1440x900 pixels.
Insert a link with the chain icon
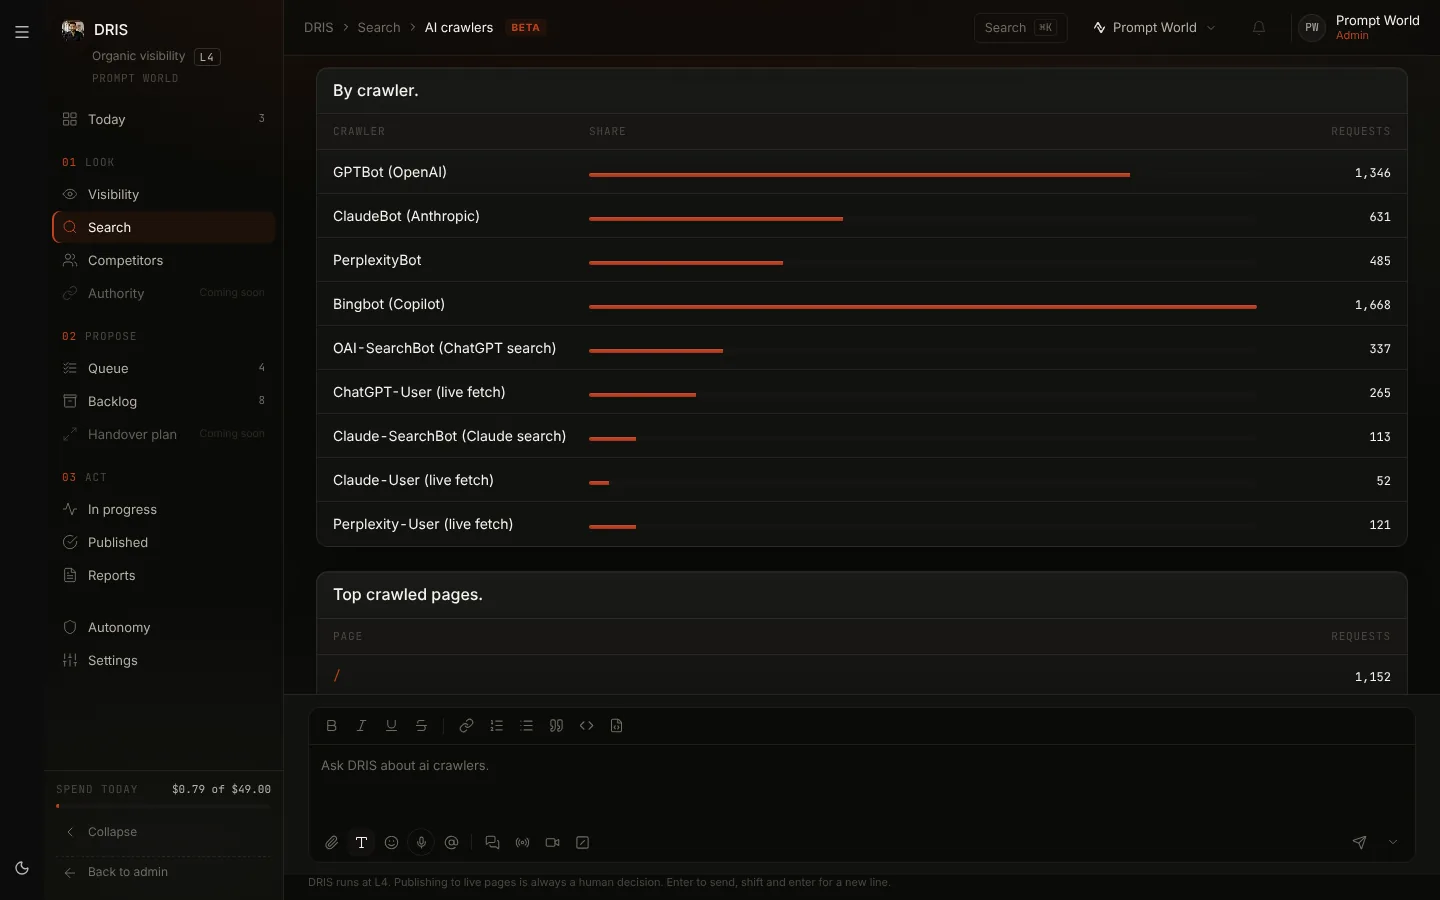click(x=466, y=726)
